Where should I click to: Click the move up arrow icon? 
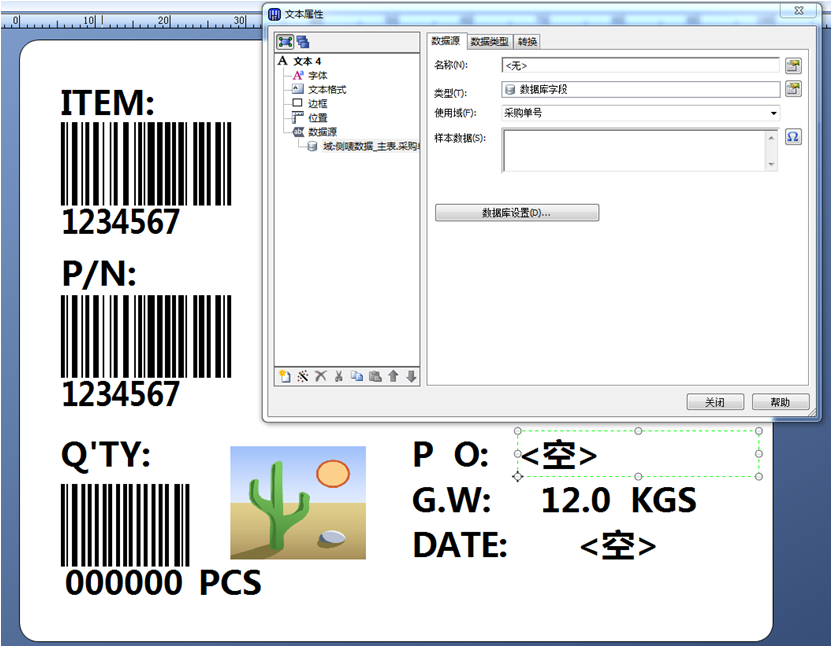pos(393,376)
